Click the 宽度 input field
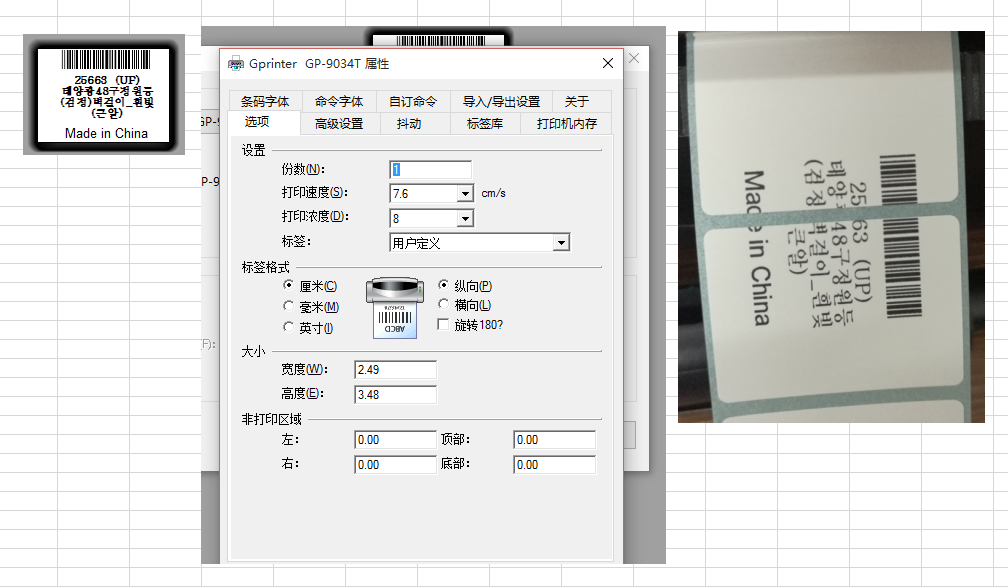 (395, 370)
